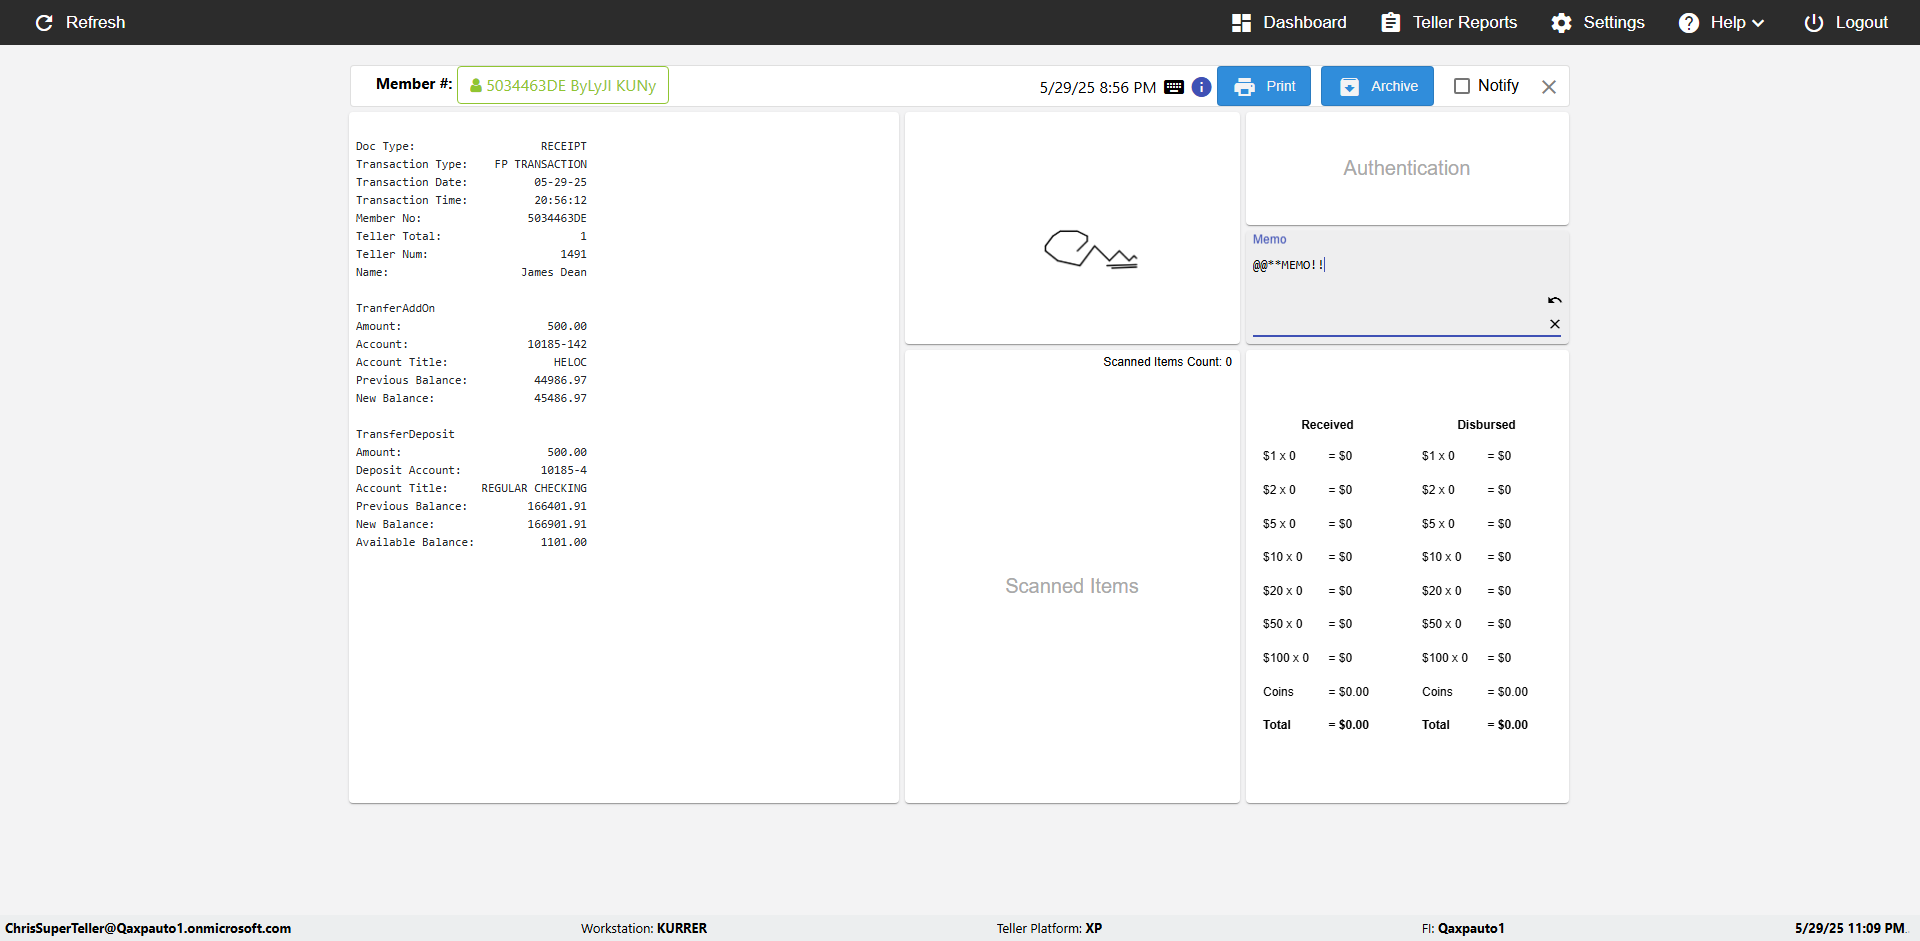Click the printer icon on the Print button
1920x941 pixels.
[x=1244, y=87]
